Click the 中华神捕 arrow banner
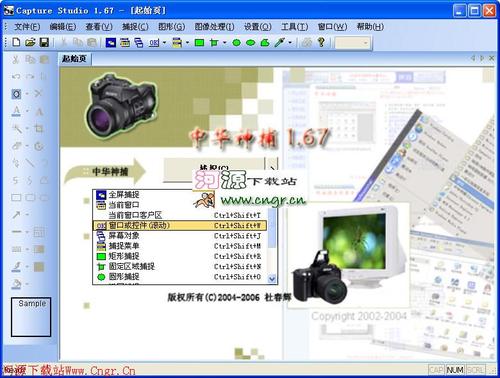 click(105, 172)
